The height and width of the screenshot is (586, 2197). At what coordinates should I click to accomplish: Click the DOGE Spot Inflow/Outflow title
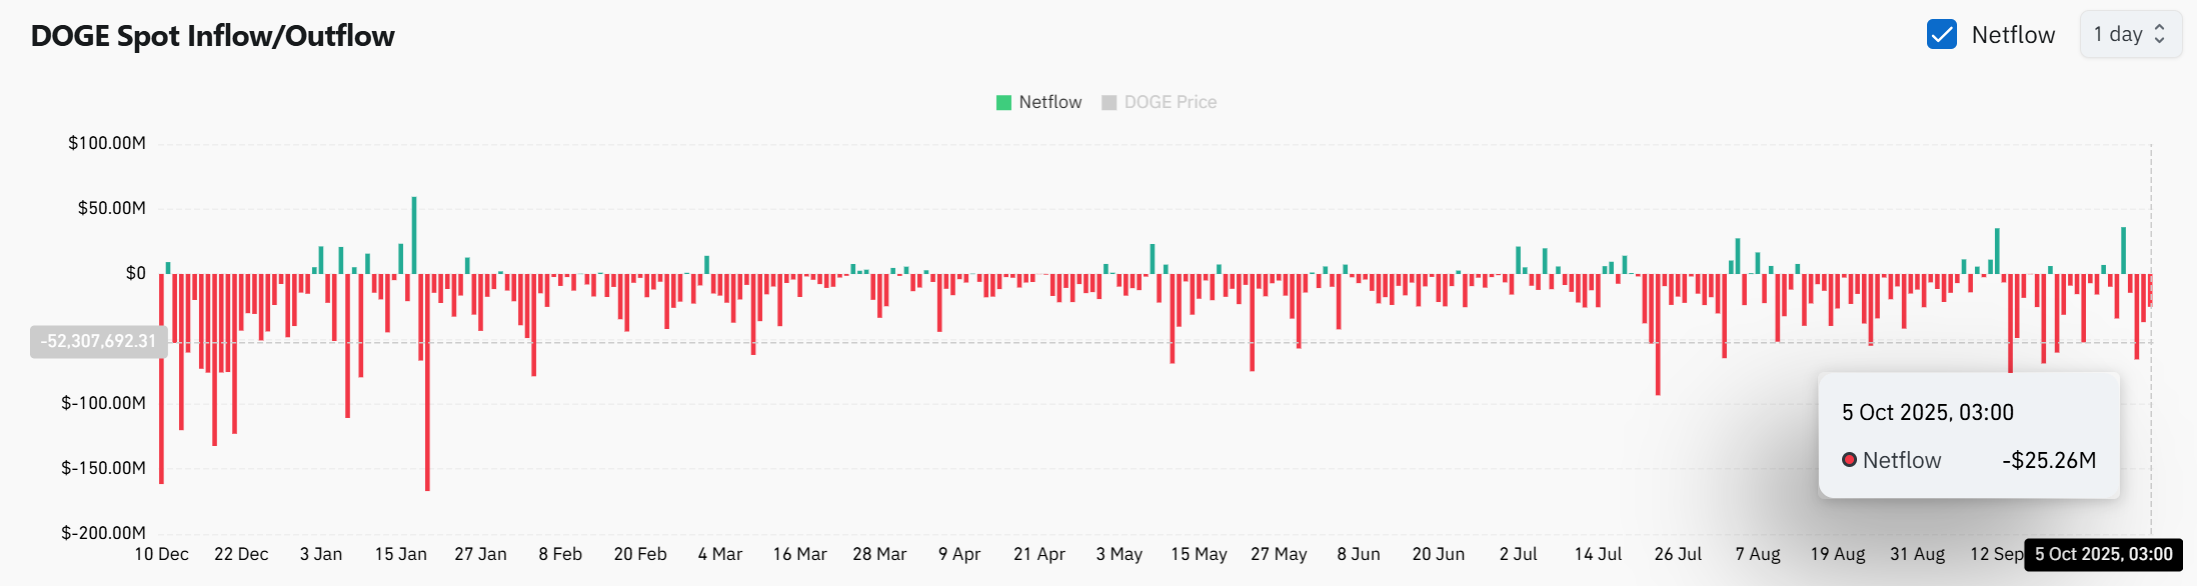coord(213,36)
